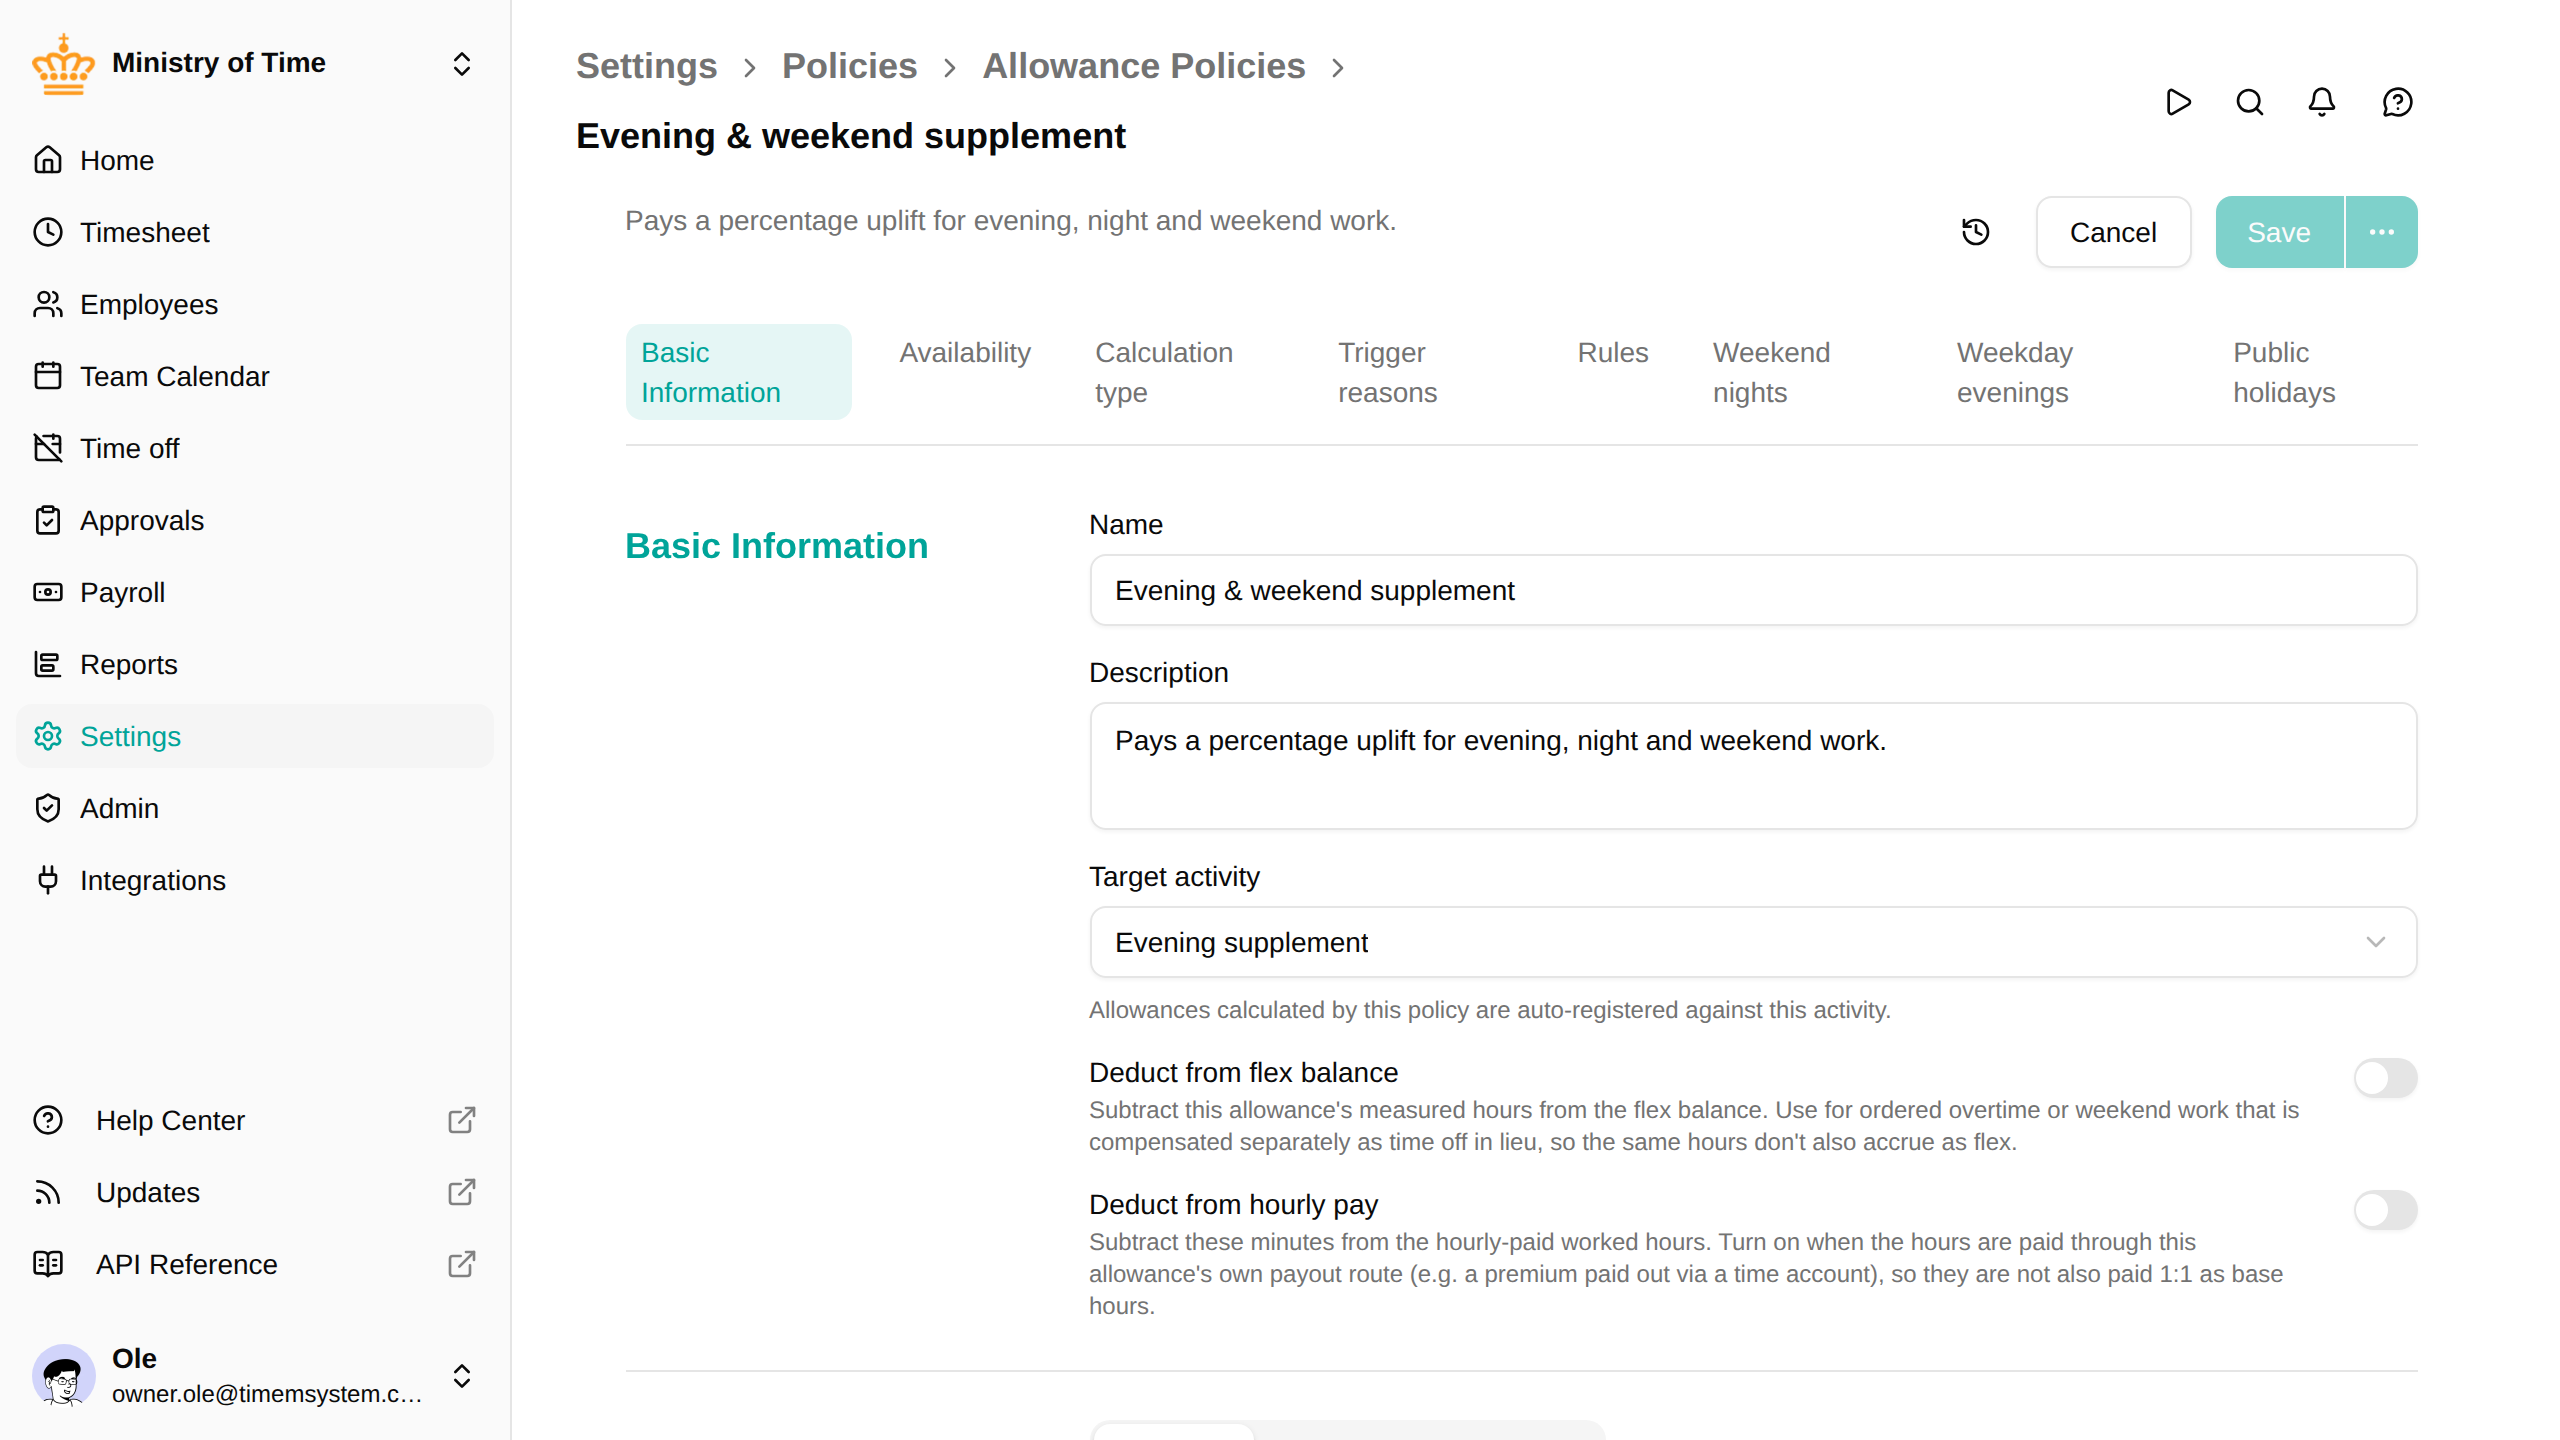Screen dimensions: 2560x1440
Task: Open the Time off page
Action: pyautogui.click(x=255, y=448)
